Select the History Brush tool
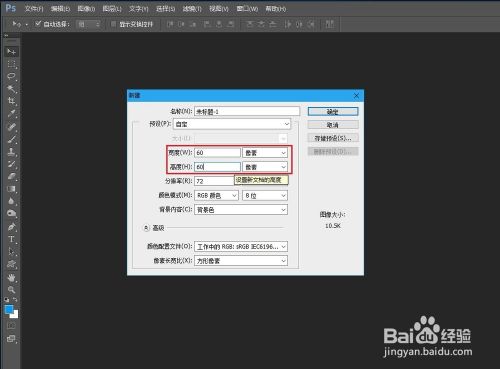This screenshot has width=500, height=369. tap(11, 164)
